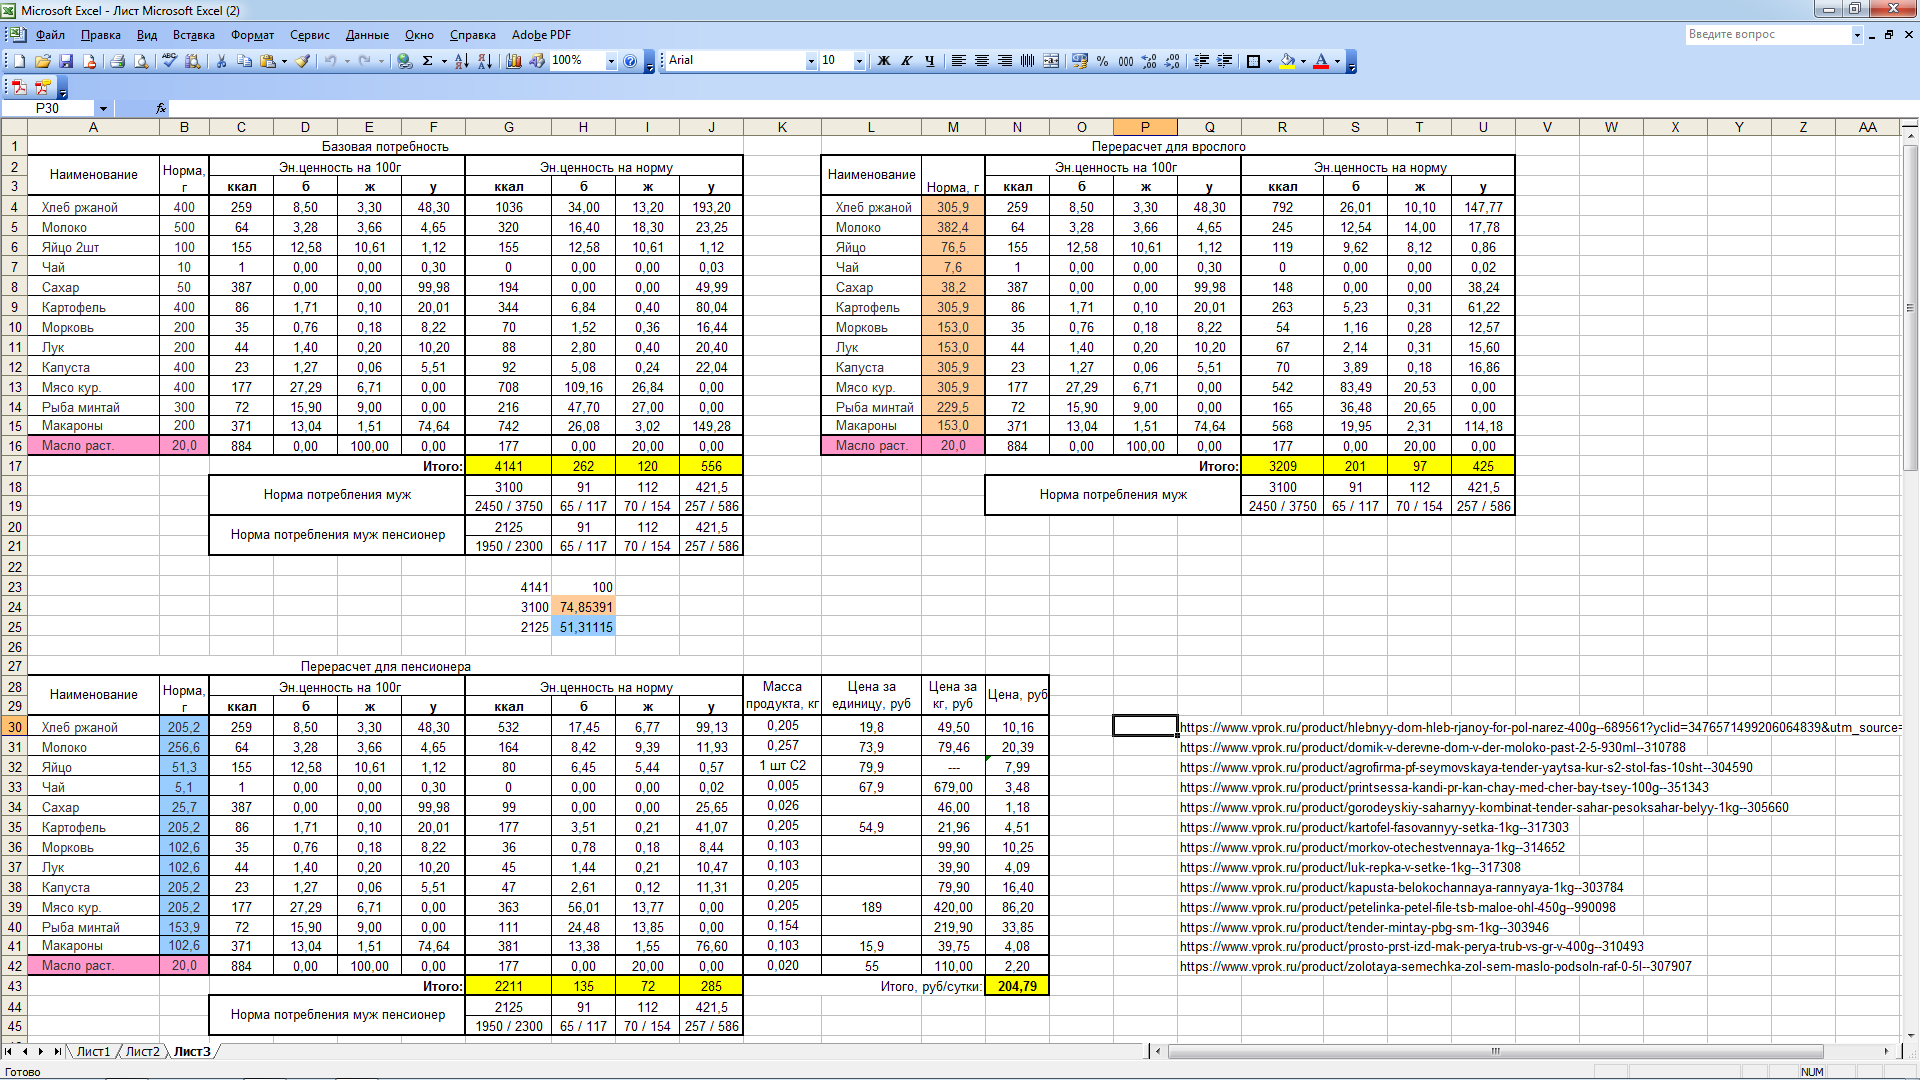Print the sheet with the printer icon
This screenshot has width=1920, height=1082.
(x=117, y=61)
